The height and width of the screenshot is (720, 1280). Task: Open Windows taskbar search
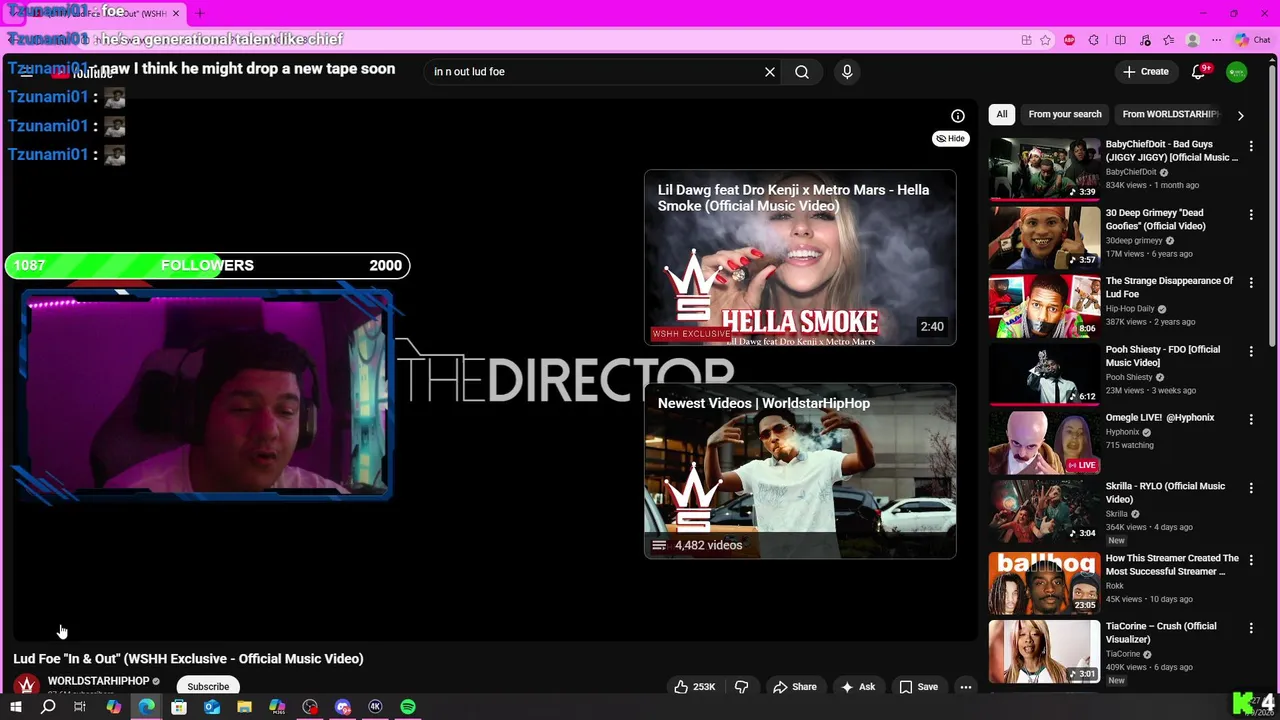coord(48,707)
